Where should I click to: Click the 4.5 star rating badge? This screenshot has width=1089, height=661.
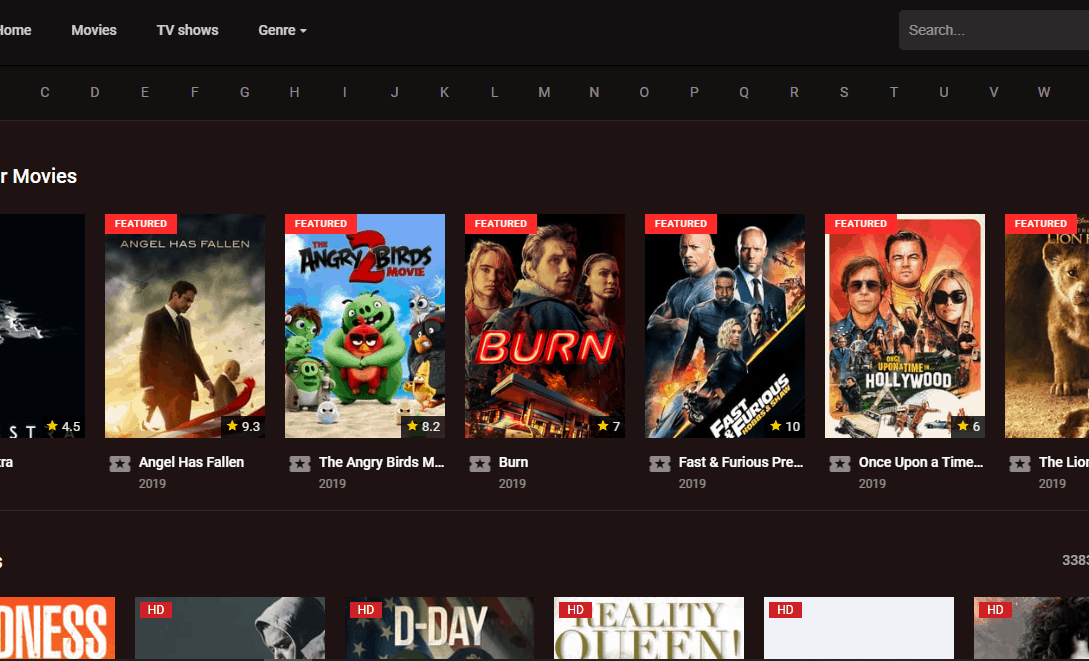click(64, 426)
